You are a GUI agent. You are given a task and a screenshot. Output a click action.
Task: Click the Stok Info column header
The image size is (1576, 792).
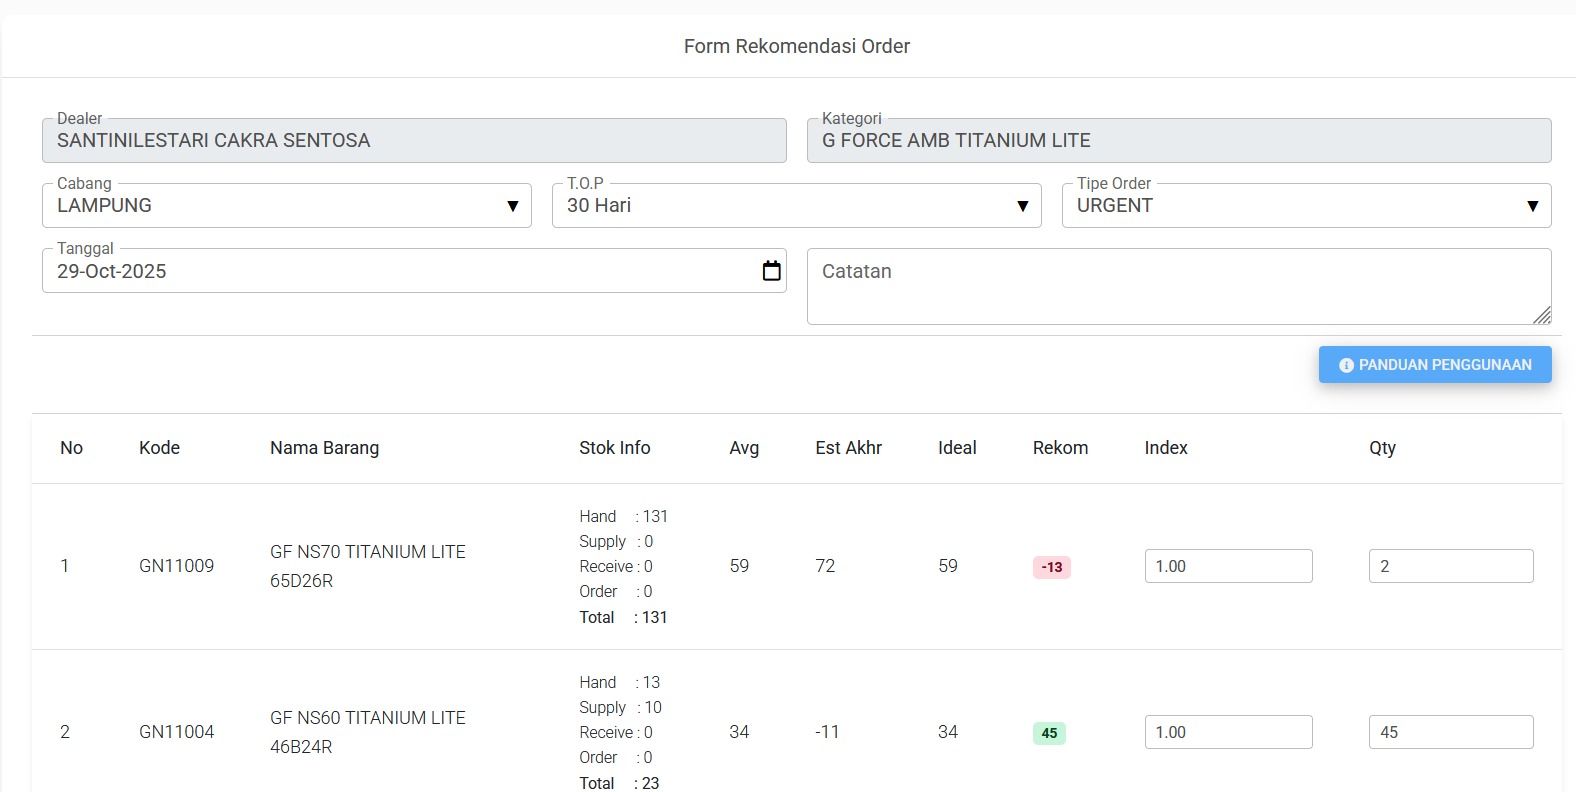(x=614, y=448)
